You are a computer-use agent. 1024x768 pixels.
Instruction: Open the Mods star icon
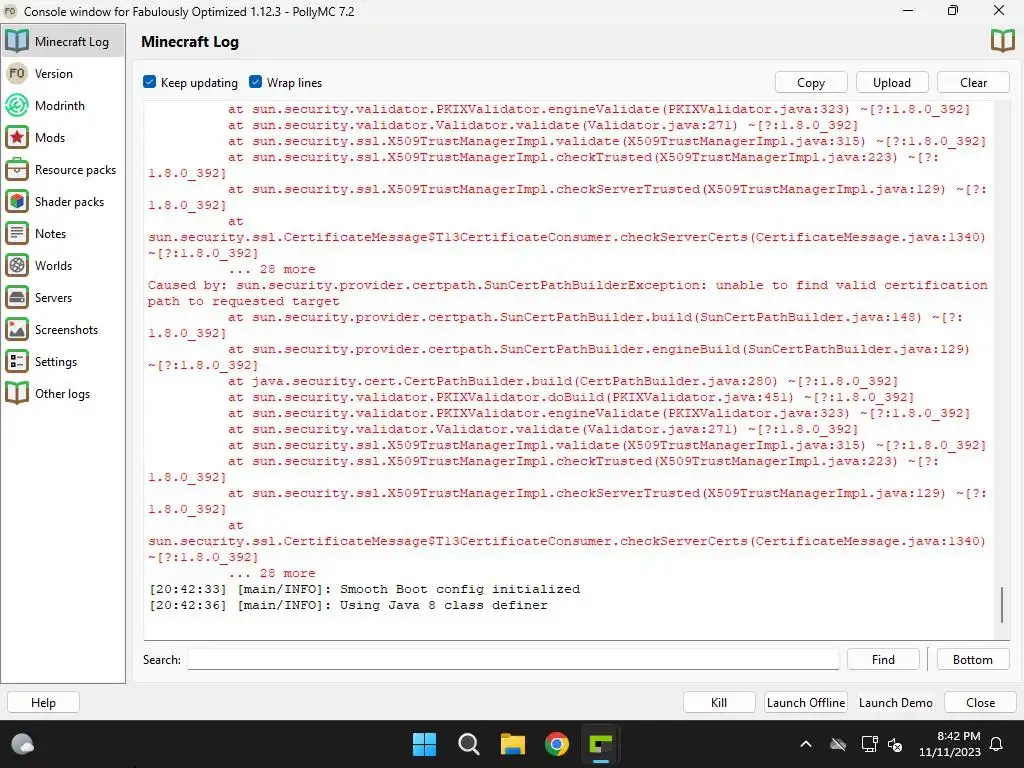pyautogui.click(x=17, y=137)
